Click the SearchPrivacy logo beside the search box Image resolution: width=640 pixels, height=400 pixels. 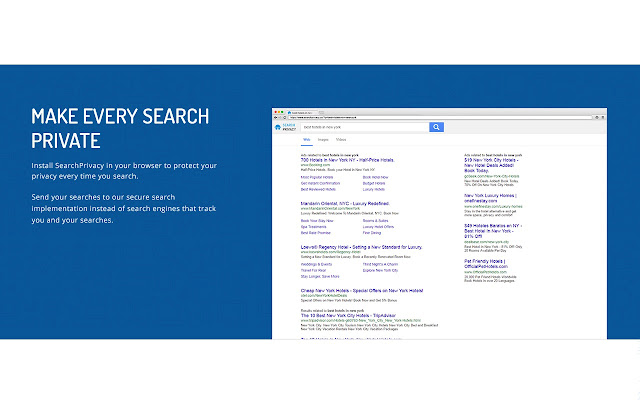[285, 127]
